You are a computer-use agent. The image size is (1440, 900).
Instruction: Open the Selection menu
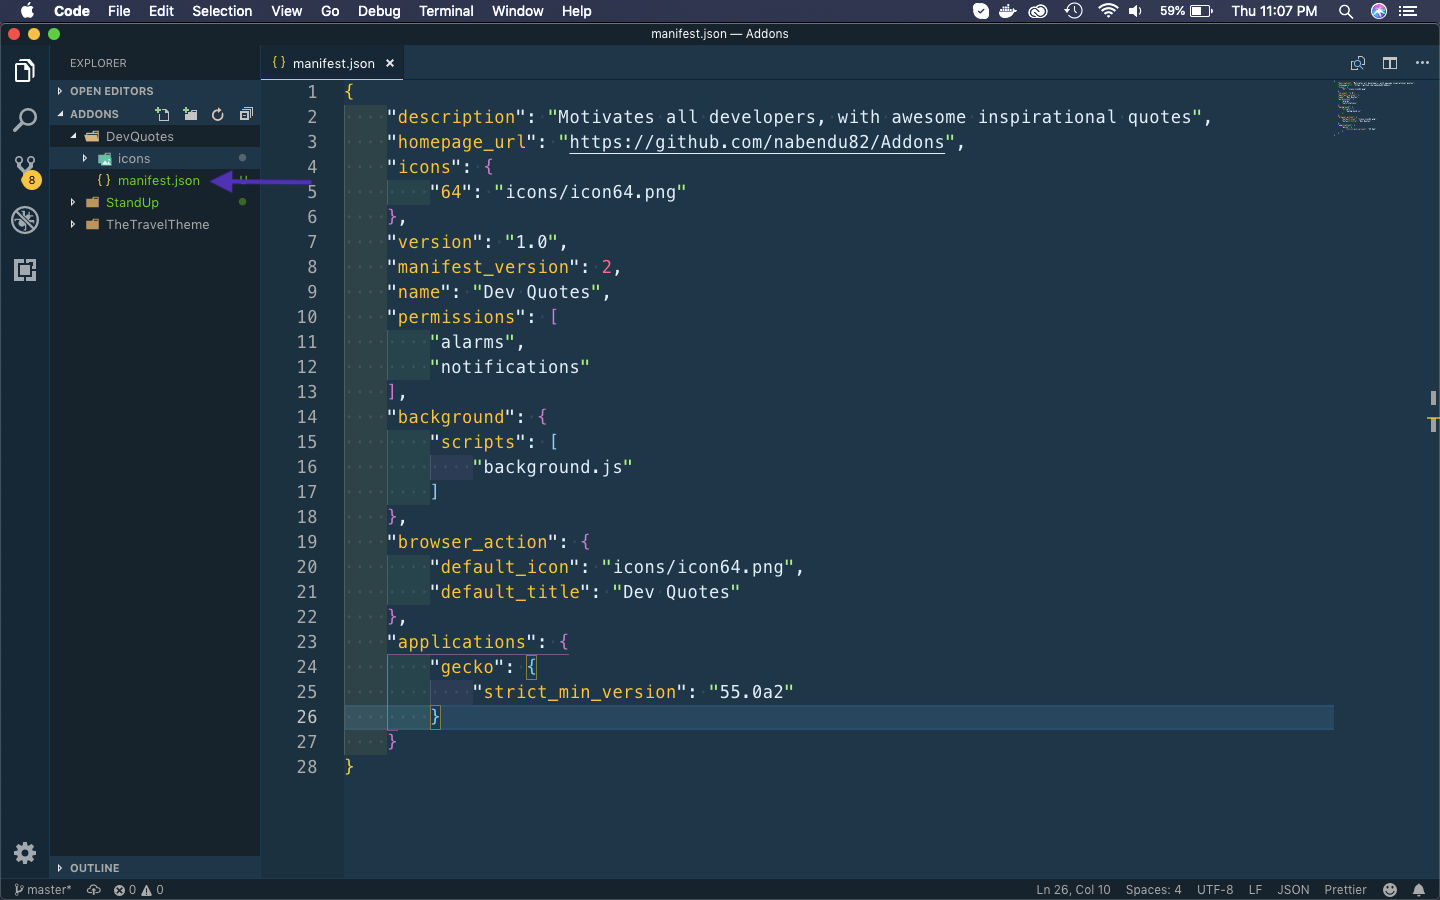tap(222, 11)
